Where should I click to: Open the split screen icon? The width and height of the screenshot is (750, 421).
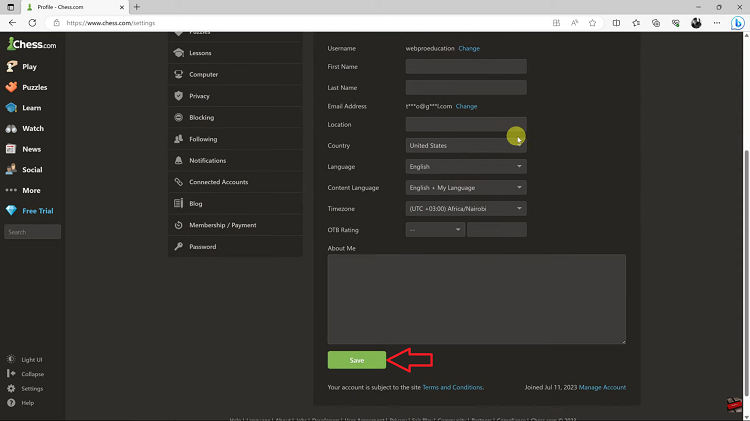point(617,23)
